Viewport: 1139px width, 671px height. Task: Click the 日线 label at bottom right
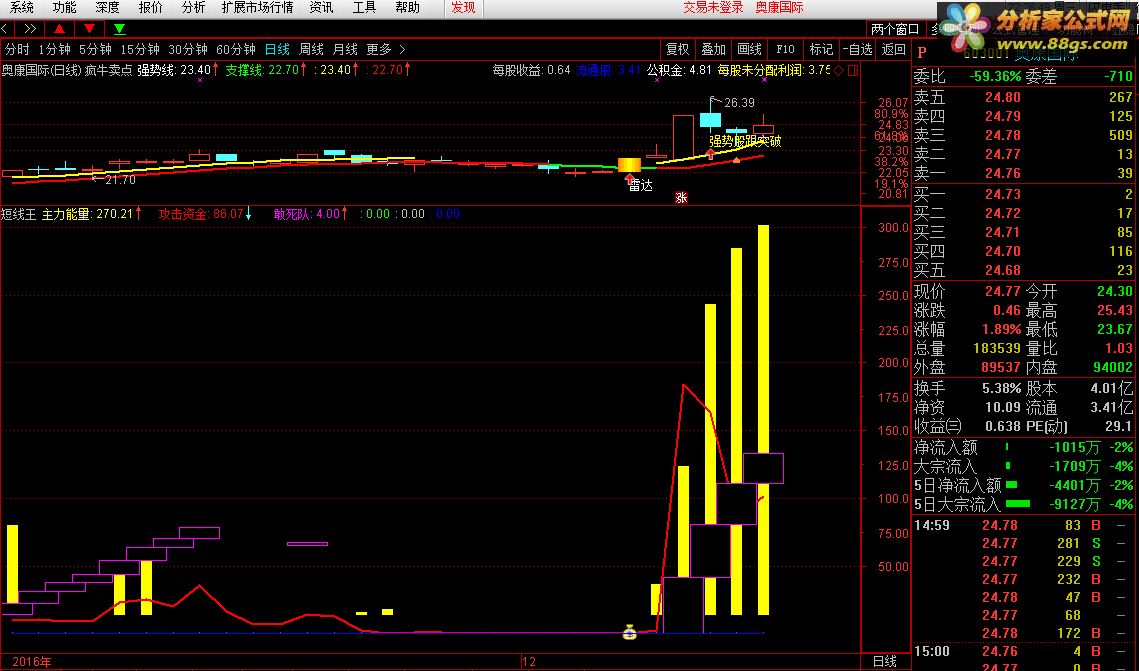coord(885,662)
